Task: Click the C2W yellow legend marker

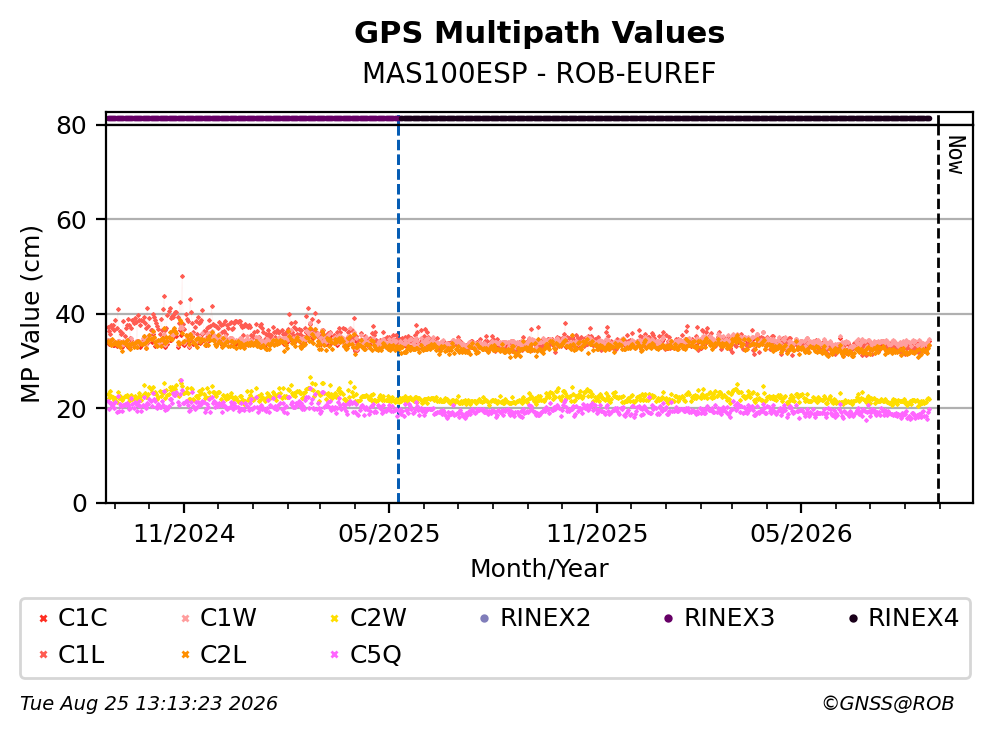Action: [x=335, y=619]
